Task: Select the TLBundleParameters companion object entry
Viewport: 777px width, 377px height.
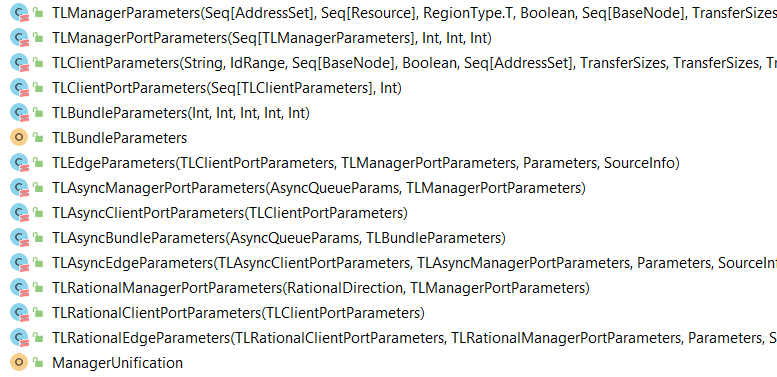Action: [x=119, y=138]
